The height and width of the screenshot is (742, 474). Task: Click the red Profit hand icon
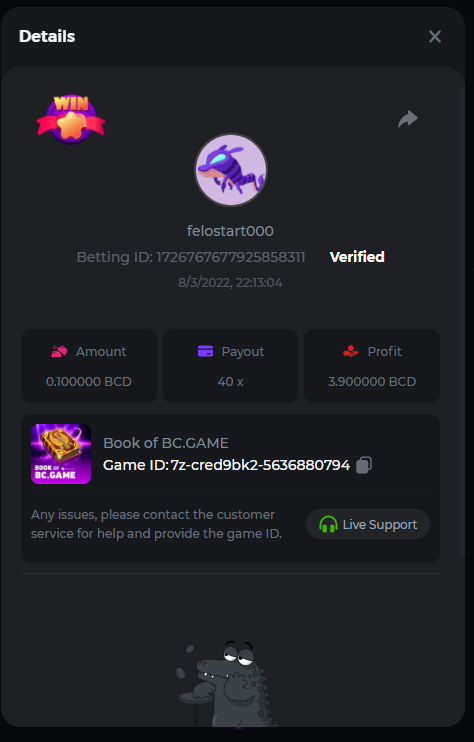351,351
